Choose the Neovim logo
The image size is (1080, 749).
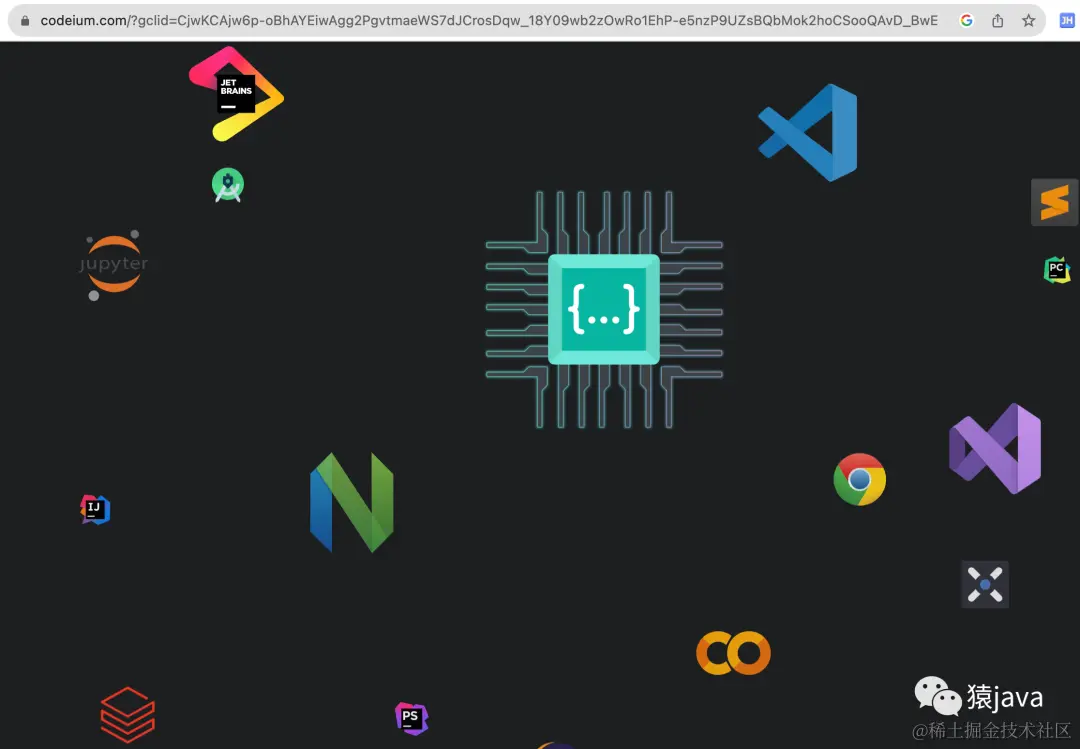point(352,502)
